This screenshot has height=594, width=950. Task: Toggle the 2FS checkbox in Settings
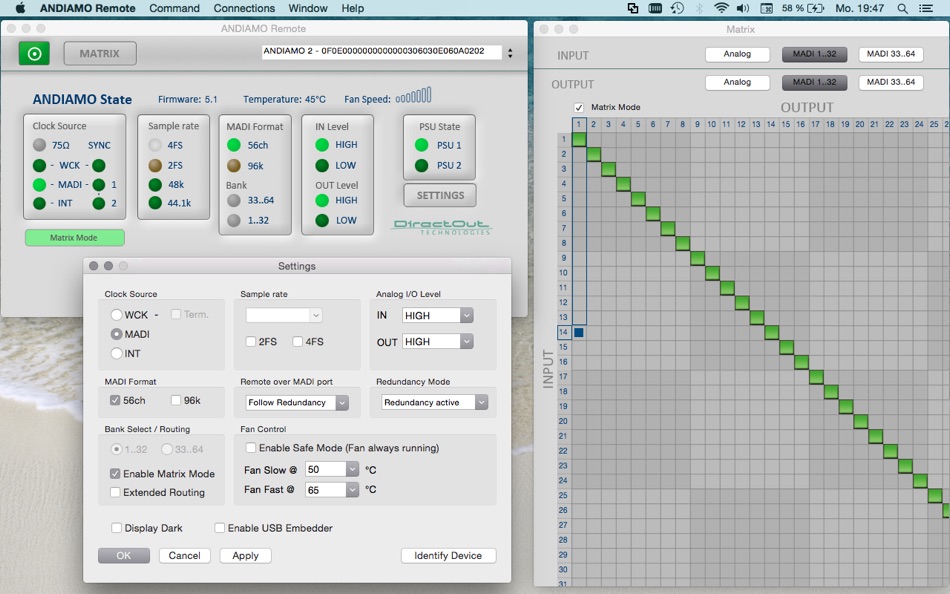pos(251,341)
